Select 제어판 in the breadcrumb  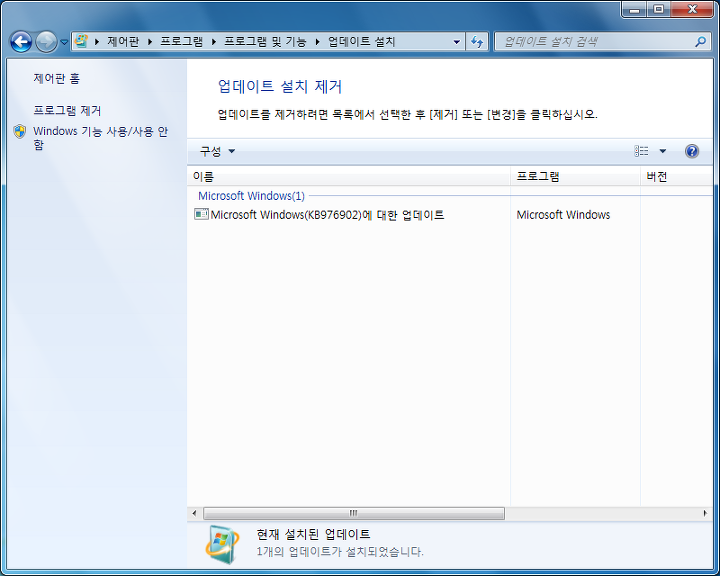[x=123, y=41]
